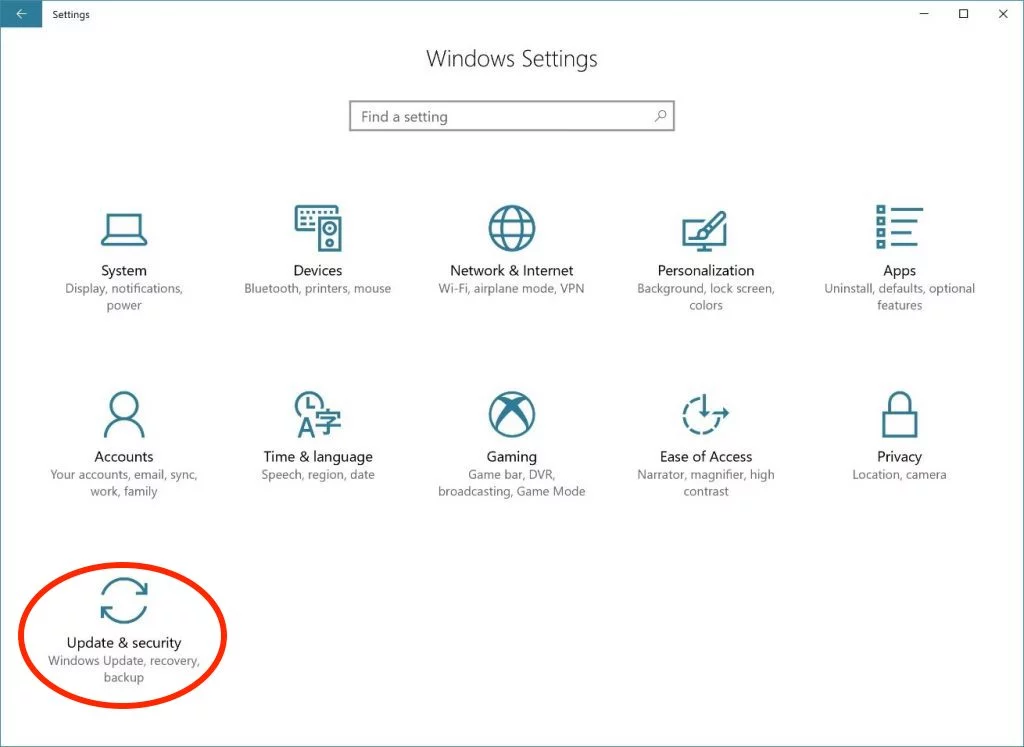The image size is (1024, 747).
Task: Click the search magnifier icon
Action: coord(660,116)
